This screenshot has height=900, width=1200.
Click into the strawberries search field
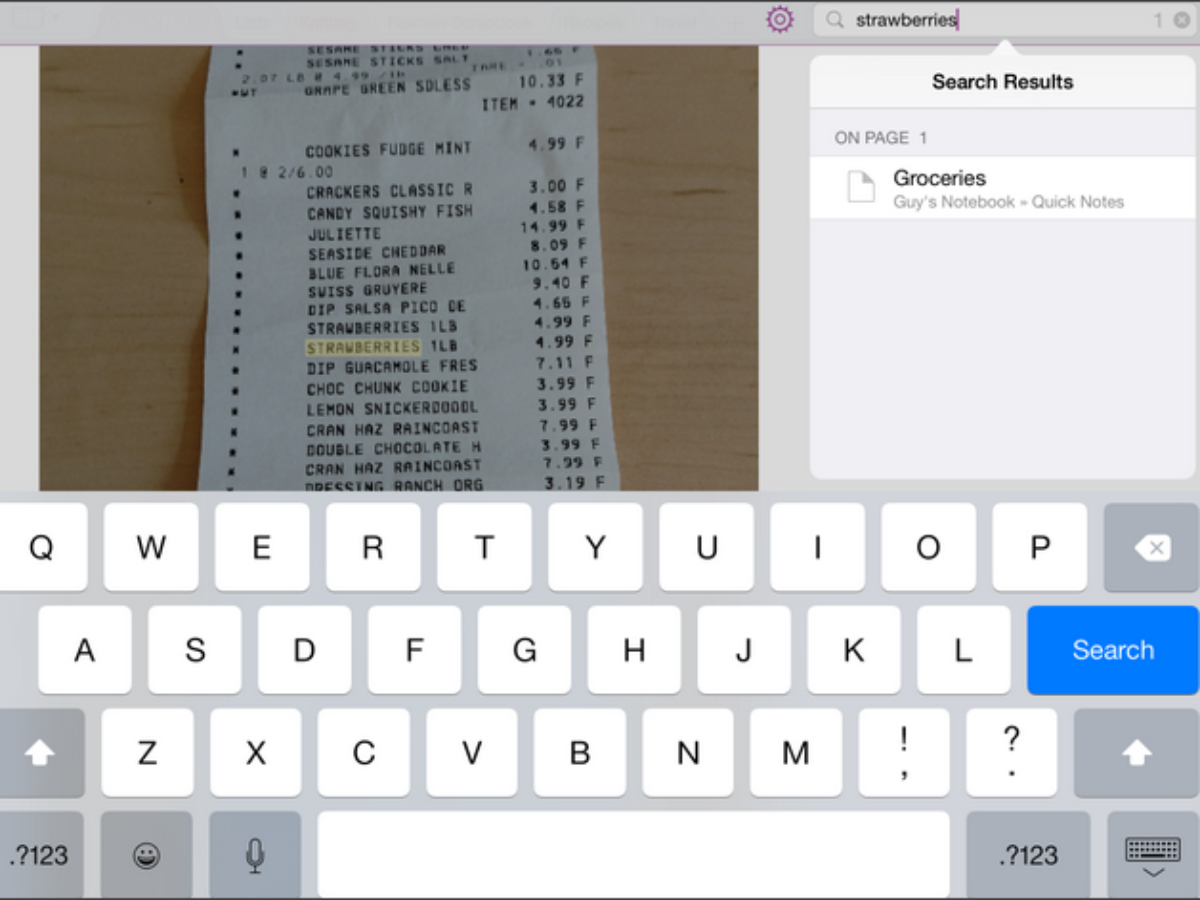(x=1005, y=20)
